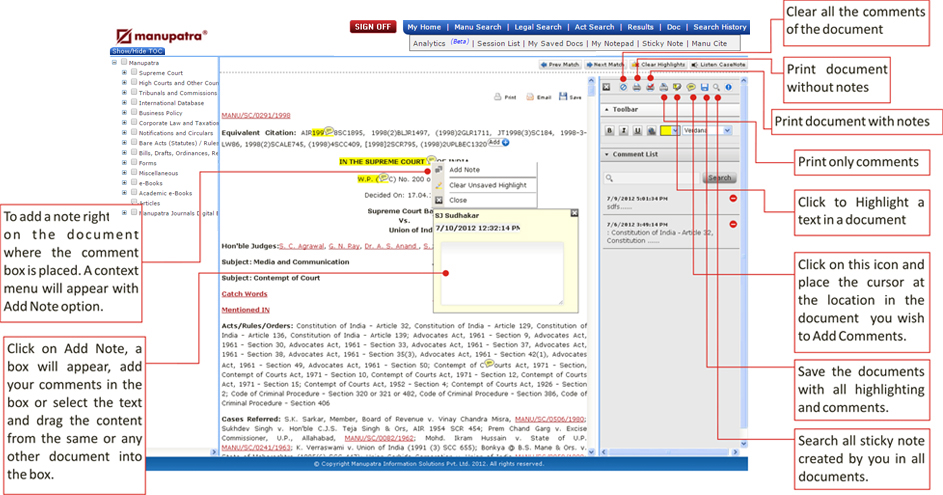Toggle Italic formatting button

(x=624, y=131)
